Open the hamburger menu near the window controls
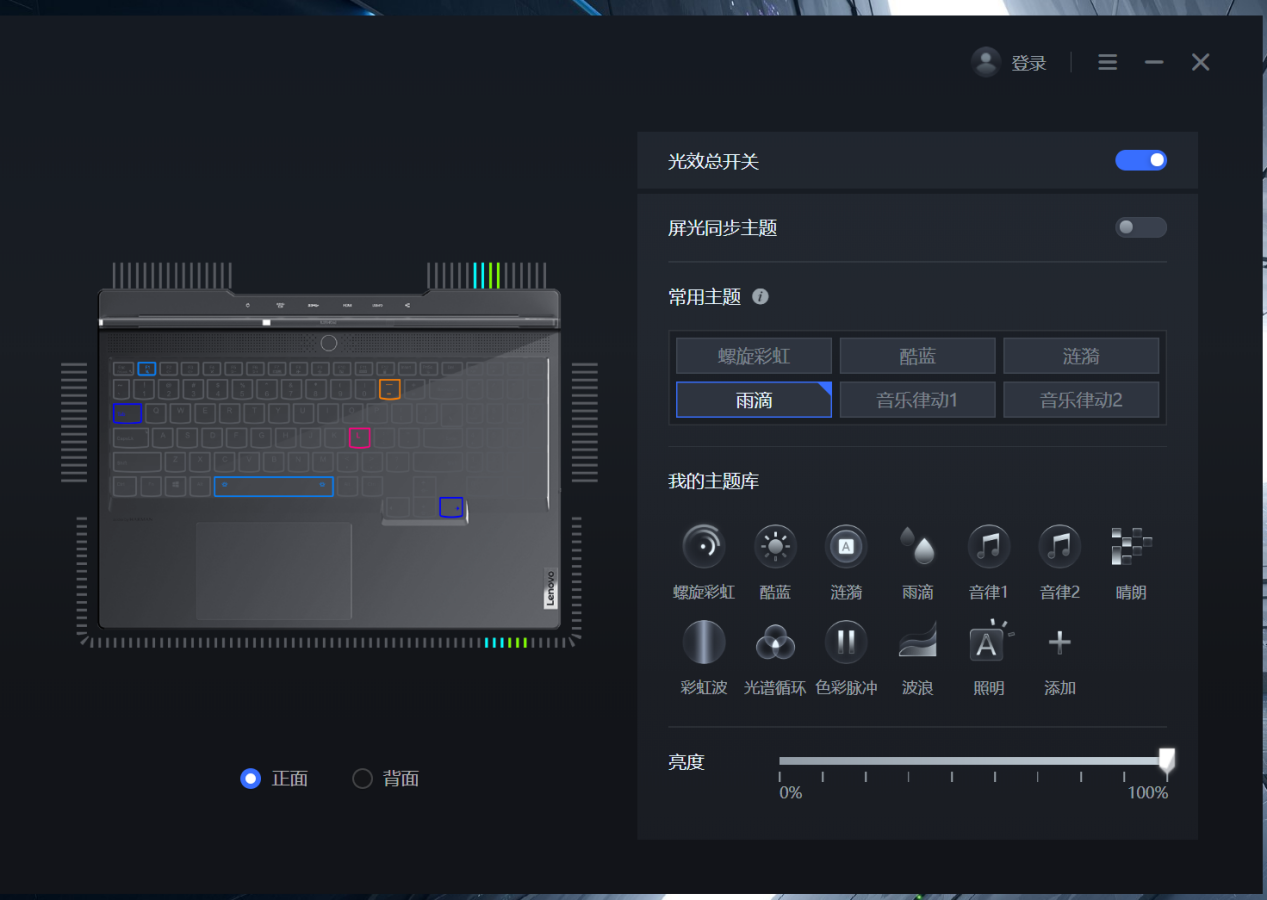This screenshot has height=900, width=1267. [1107, 61]
